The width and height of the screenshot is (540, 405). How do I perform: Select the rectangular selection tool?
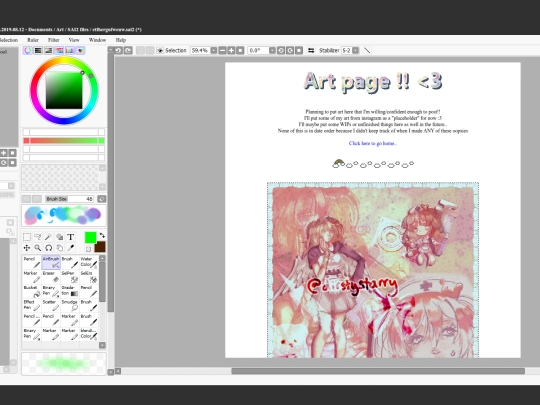click(27, 237)
